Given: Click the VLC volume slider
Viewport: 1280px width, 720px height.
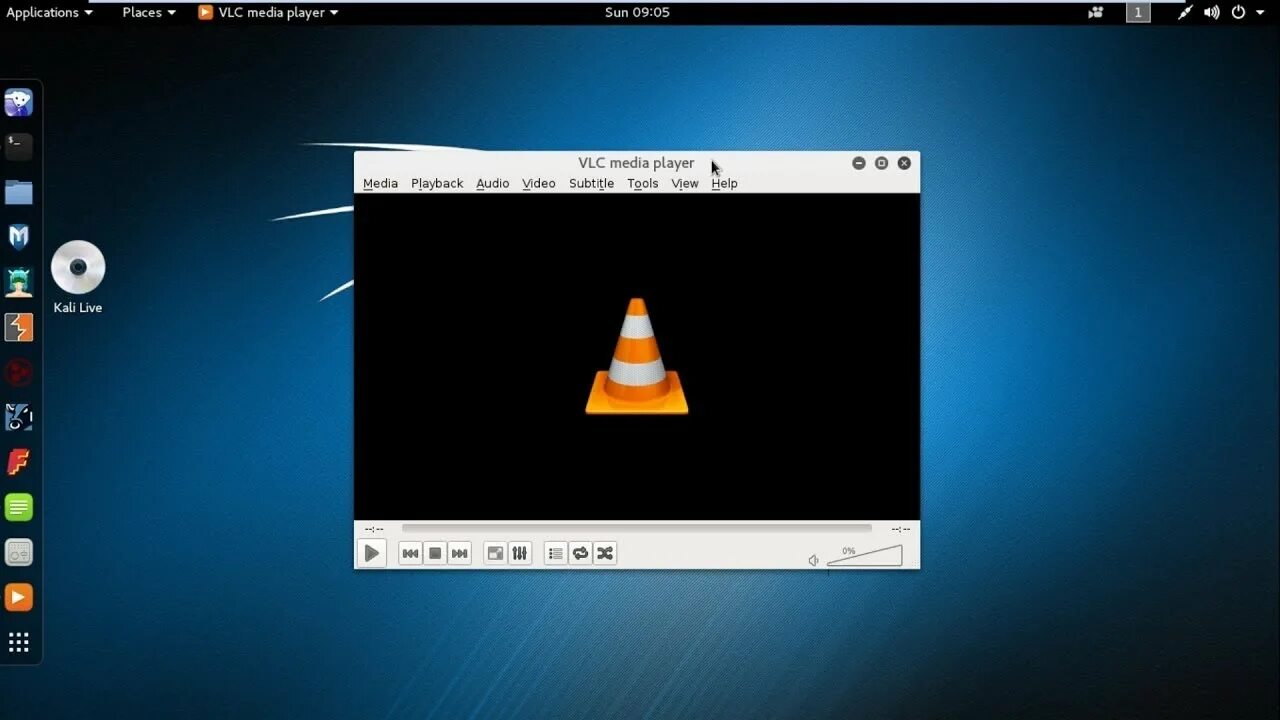Looking at the screenshot, I should click(x=865, y=555).
